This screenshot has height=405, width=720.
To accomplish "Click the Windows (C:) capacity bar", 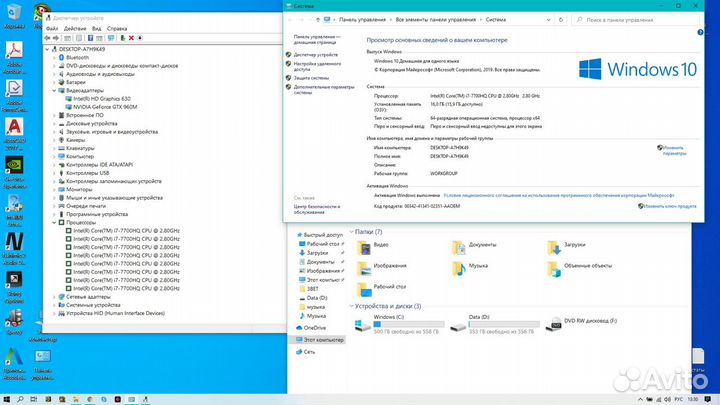I will click(x=409, y=324).
